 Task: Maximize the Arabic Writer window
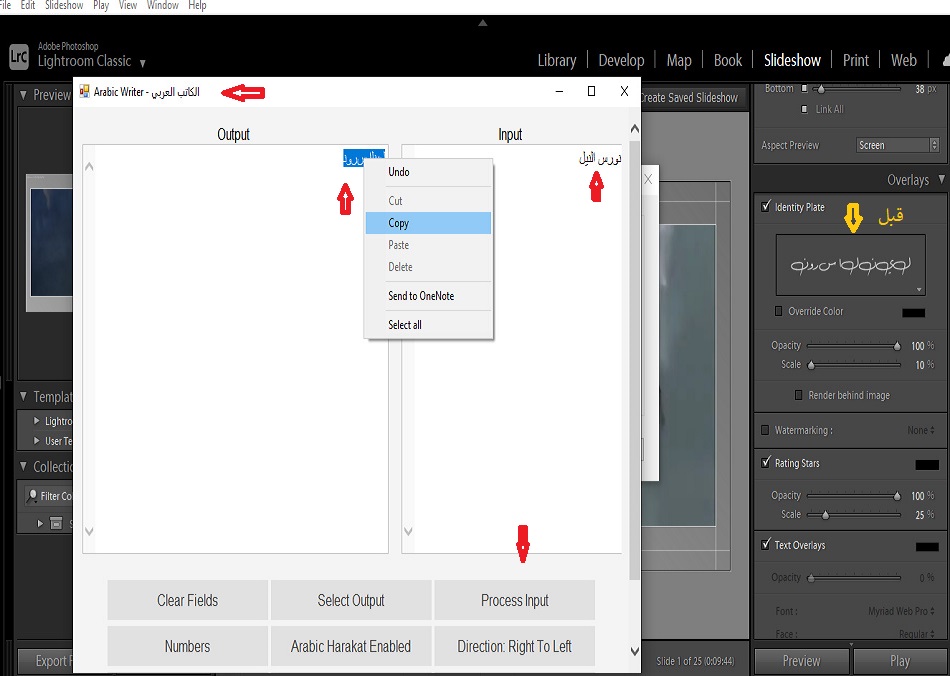(591, 92)
